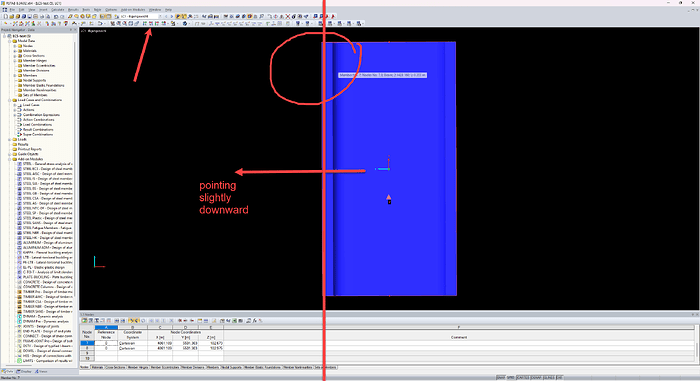Screen dimensions: 700x381
Task: Click the View in X direction icon
Action: pos(145,23)
